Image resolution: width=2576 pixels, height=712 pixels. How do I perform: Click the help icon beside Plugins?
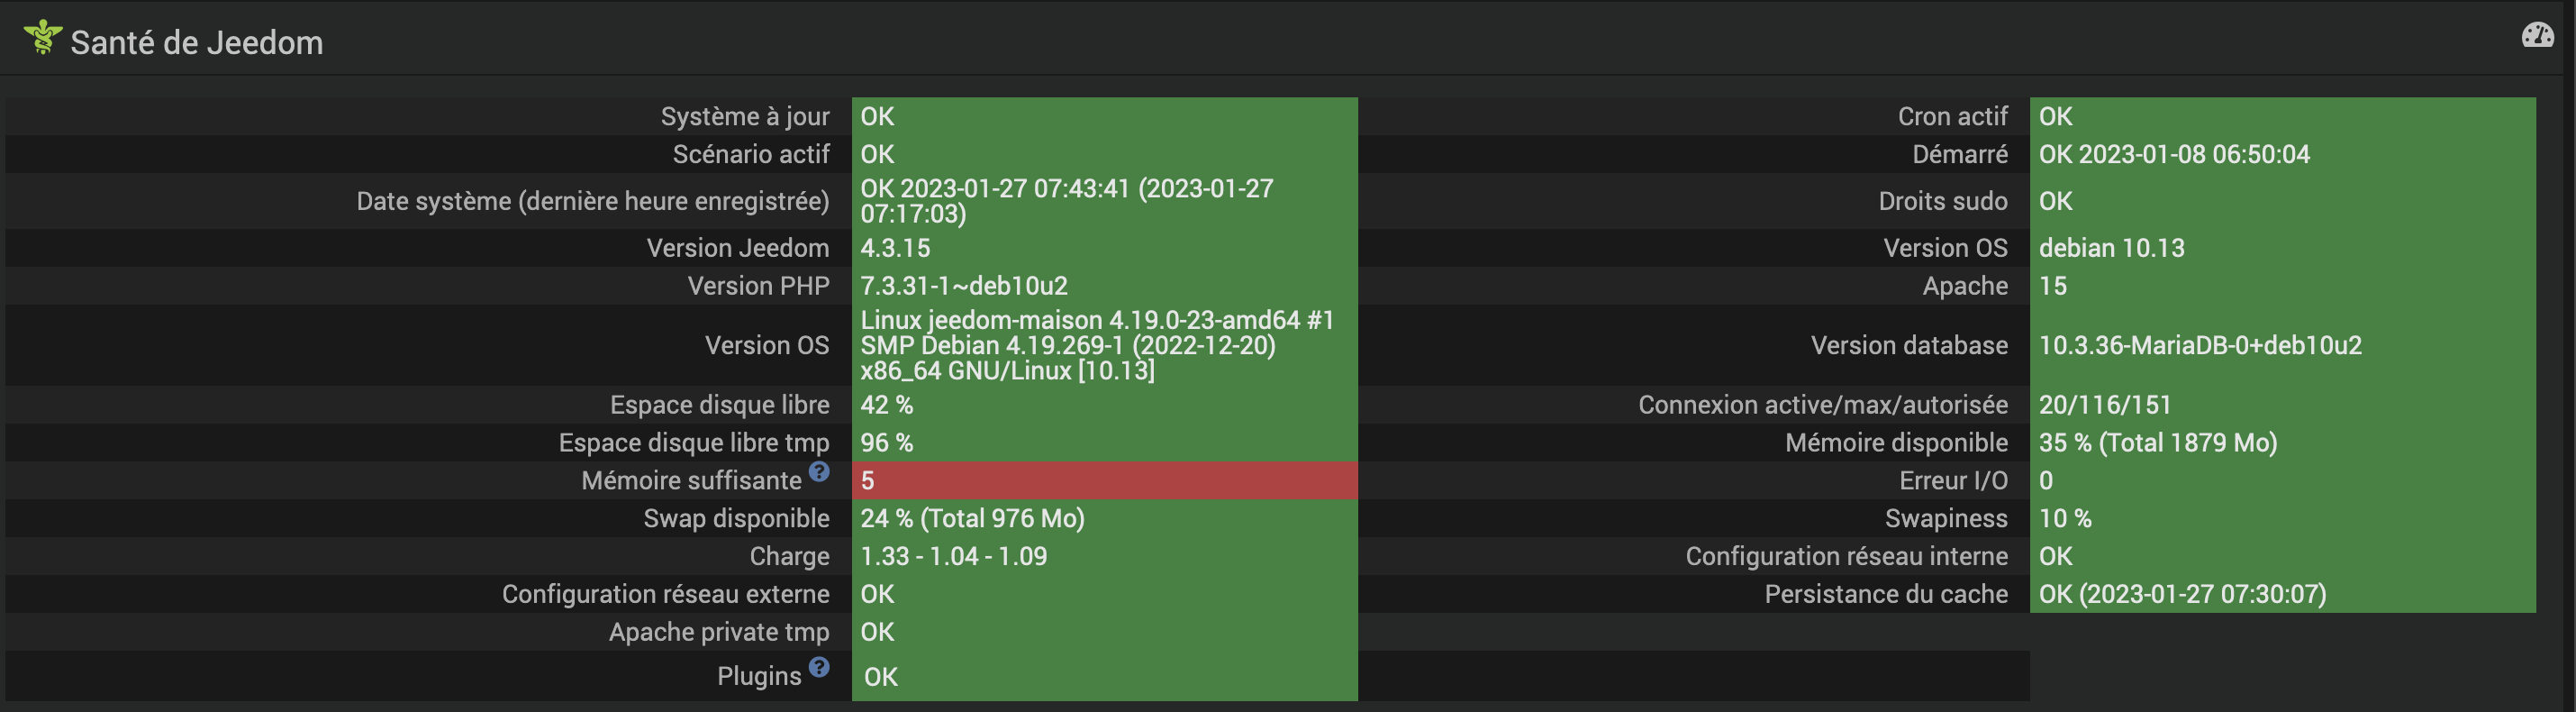click(819, 667)
